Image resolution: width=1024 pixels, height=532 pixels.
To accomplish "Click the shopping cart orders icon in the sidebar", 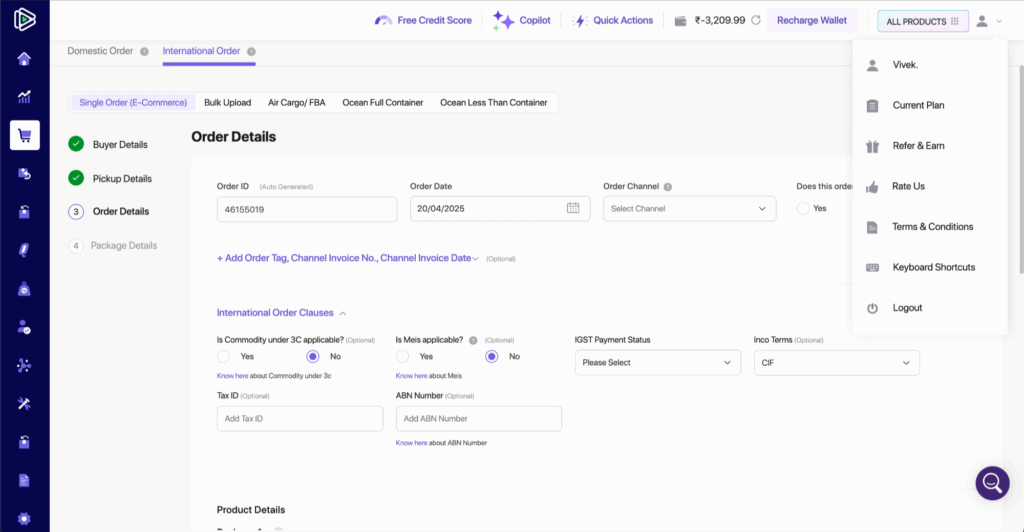I will point(24,135).
